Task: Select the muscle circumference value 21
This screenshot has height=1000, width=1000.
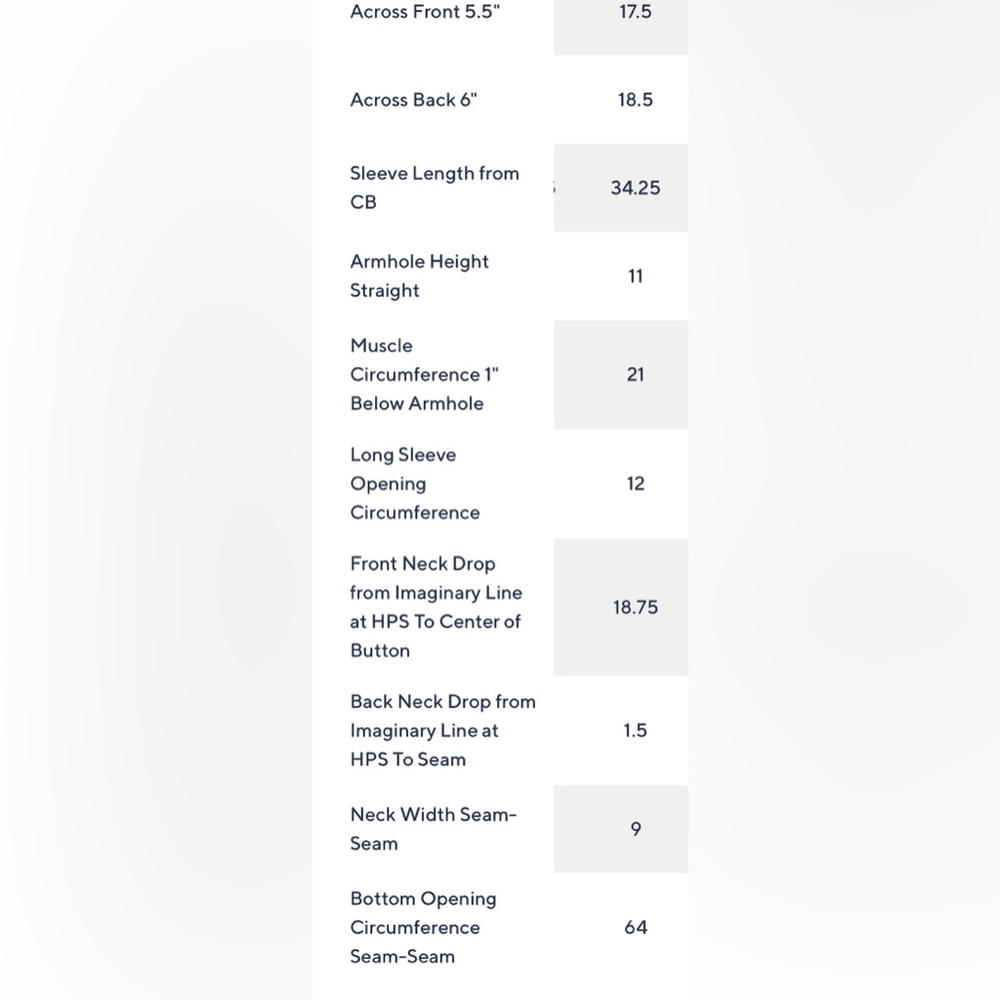Action: click(x=635, y=374)
